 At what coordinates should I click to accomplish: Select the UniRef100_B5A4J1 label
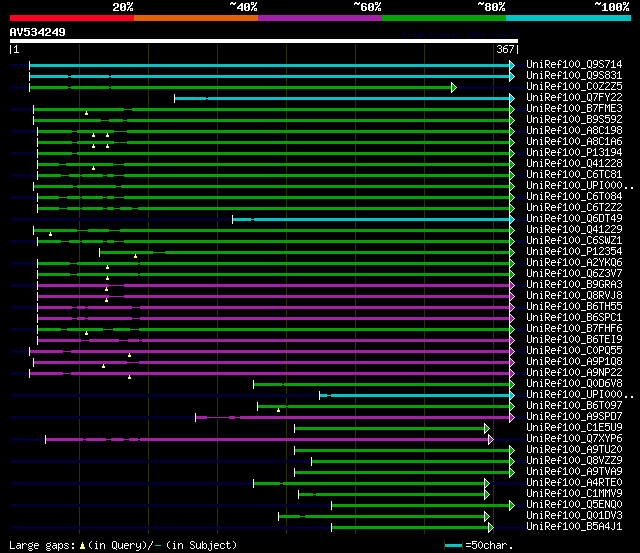574,527
